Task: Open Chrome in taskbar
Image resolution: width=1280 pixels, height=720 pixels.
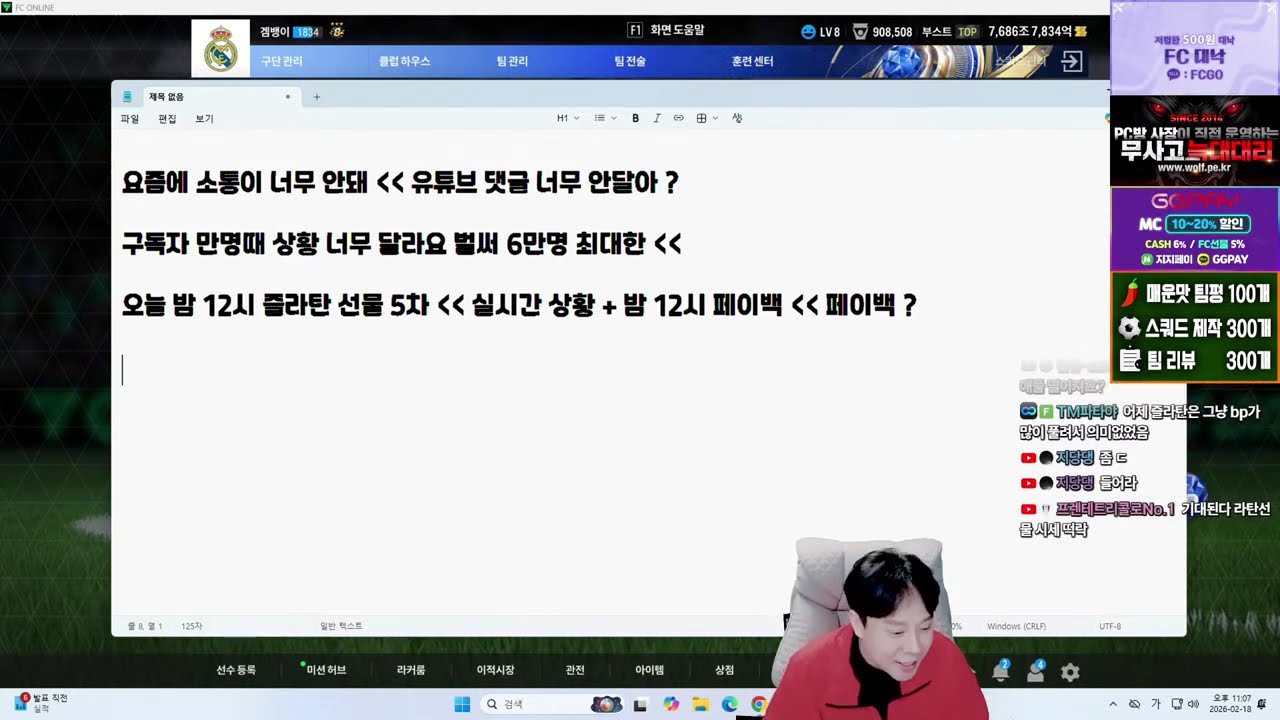Action: 759,704
